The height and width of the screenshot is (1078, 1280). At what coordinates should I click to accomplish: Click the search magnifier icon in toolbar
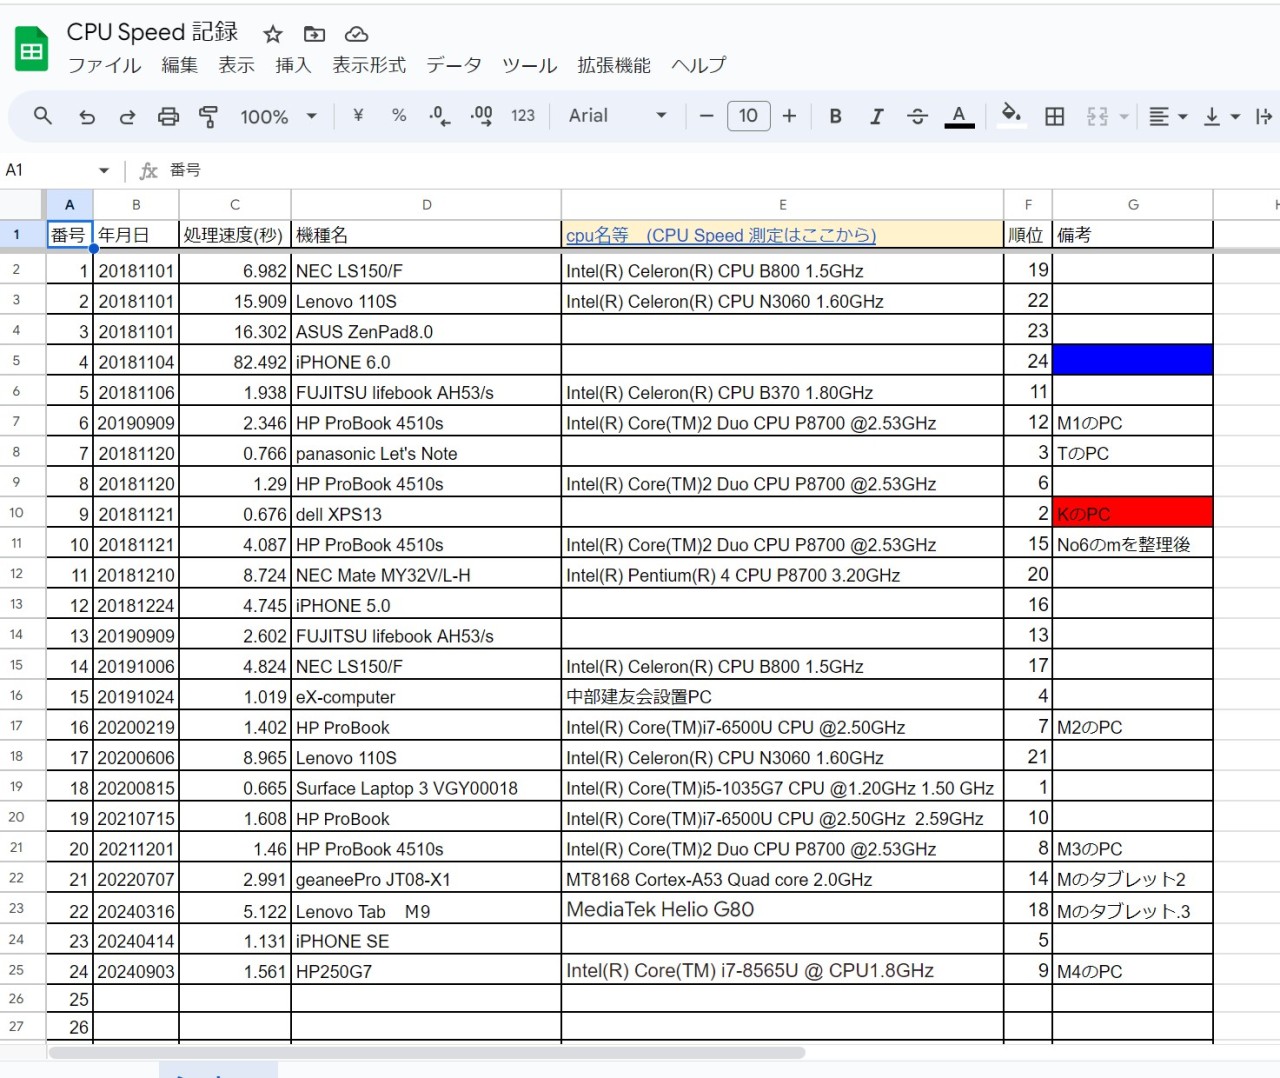[42, 116]
